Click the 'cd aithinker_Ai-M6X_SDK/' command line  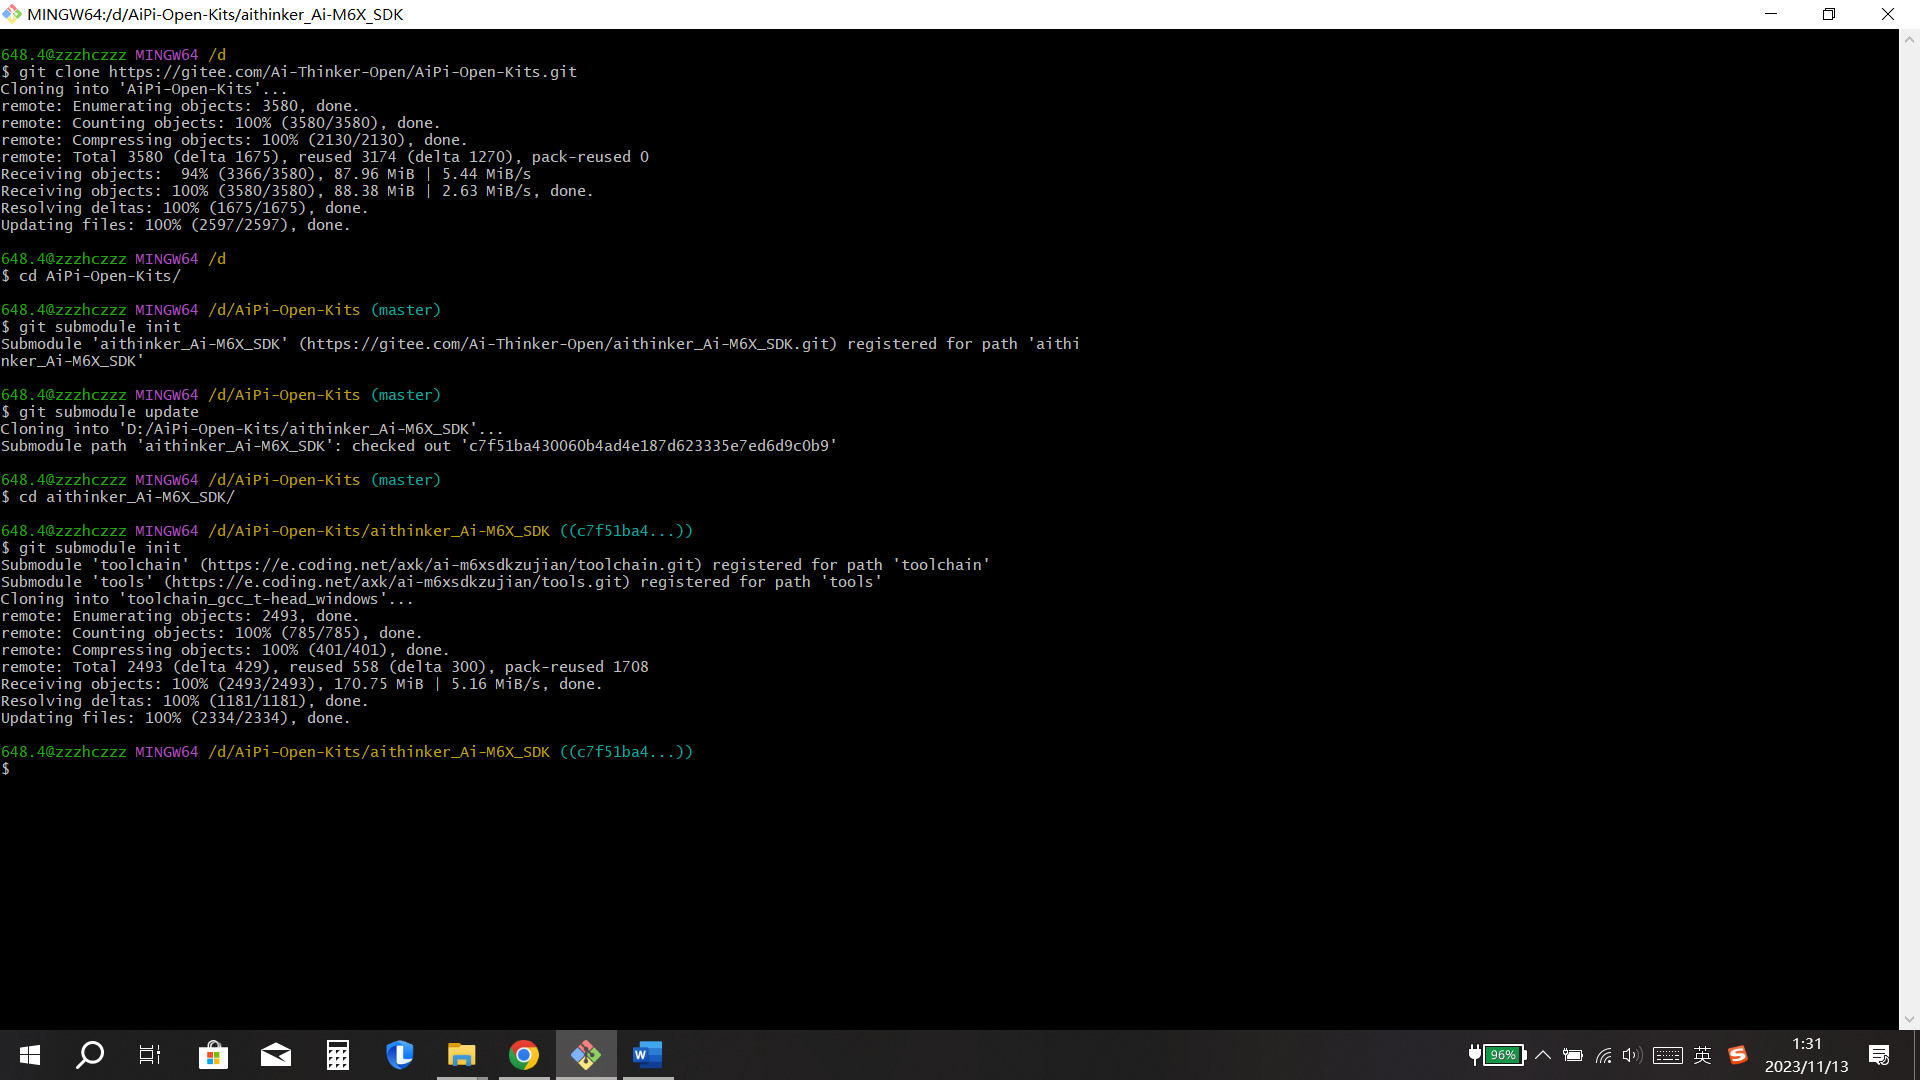pyautogui.click(x=118, y=497)
